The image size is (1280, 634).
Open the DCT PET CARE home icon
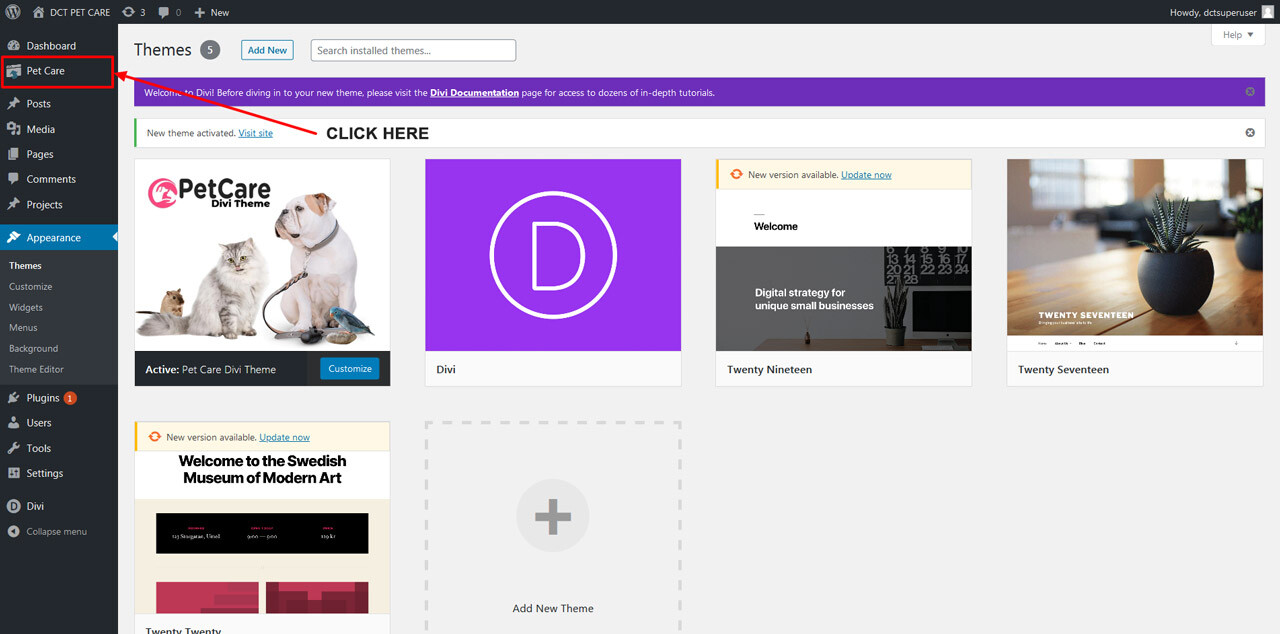tap(39, 12)
